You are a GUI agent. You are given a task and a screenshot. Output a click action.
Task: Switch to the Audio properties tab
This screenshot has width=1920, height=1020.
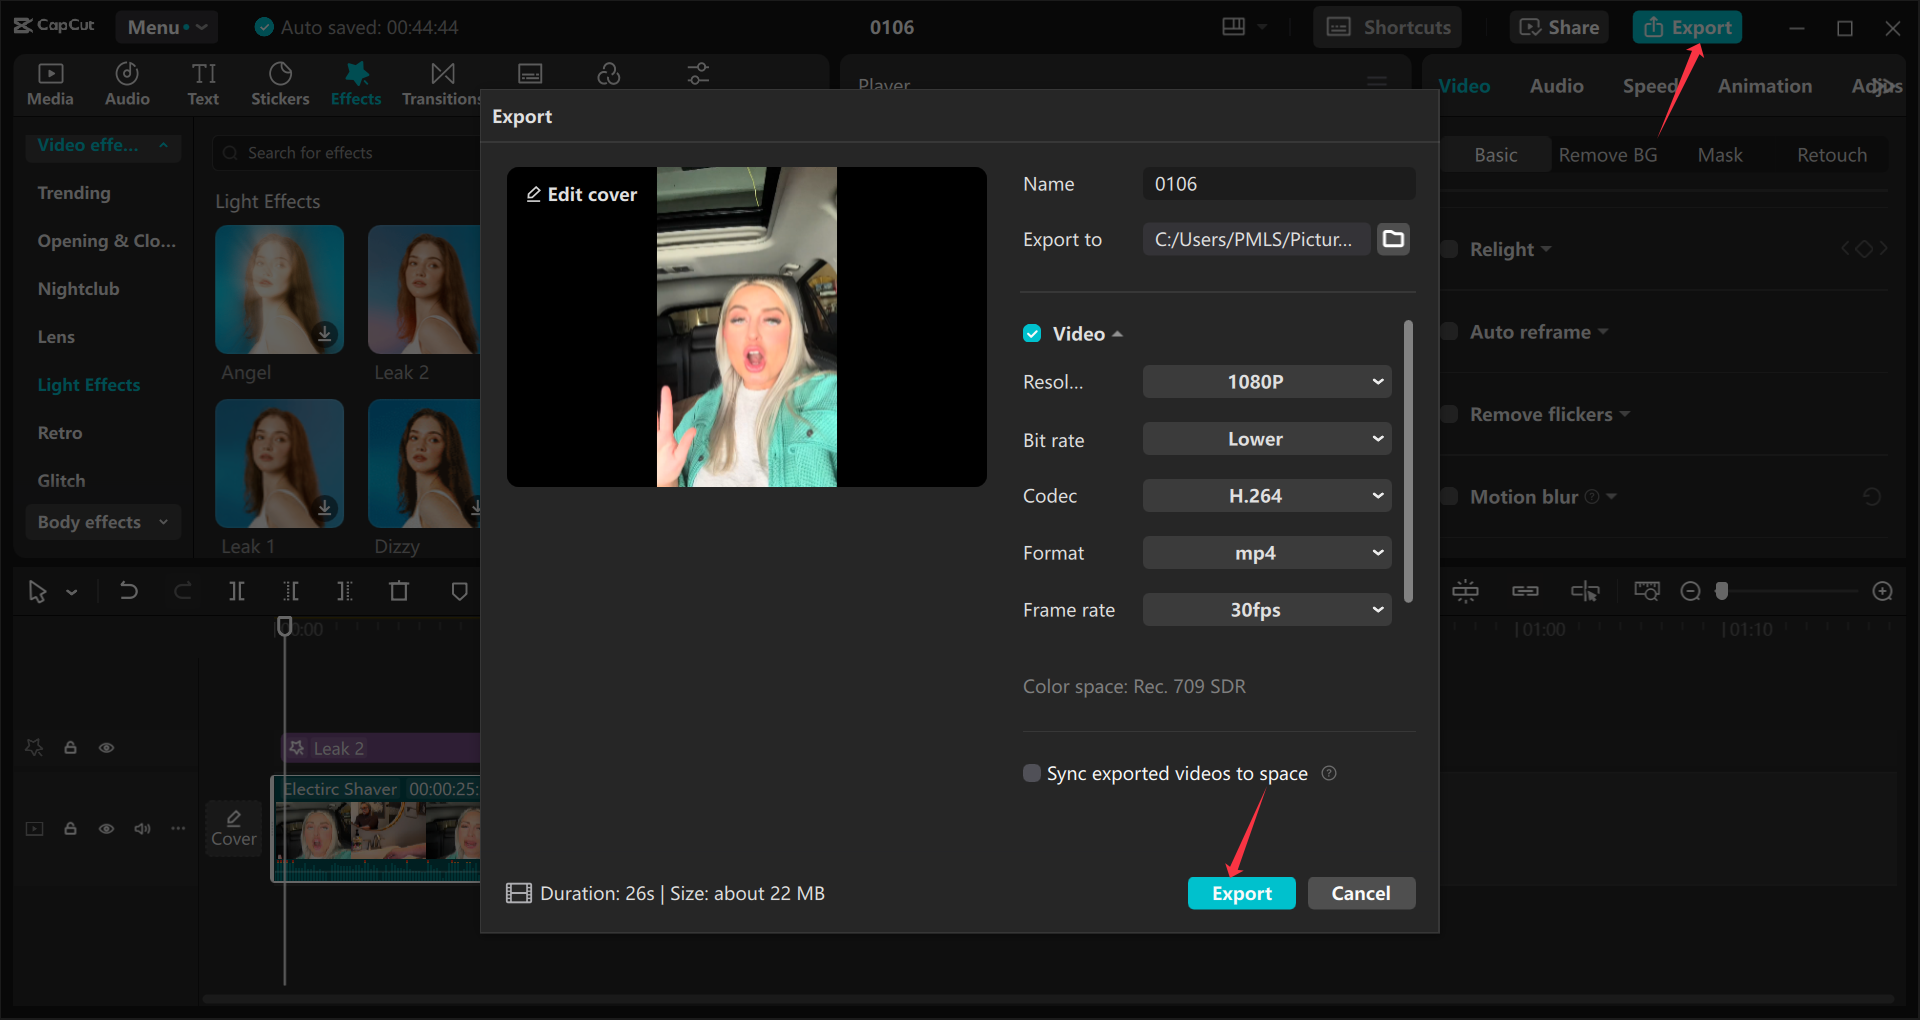[1555, 86]
